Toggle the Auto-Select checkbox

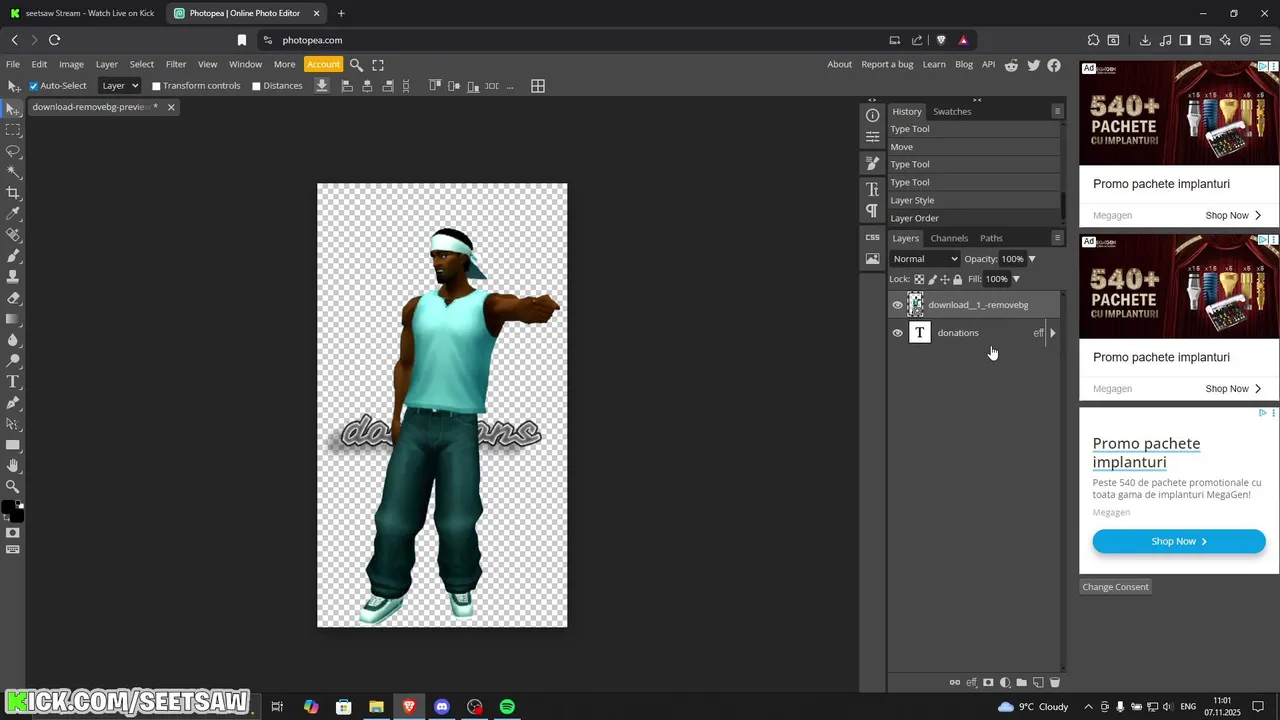pos(33,86)
